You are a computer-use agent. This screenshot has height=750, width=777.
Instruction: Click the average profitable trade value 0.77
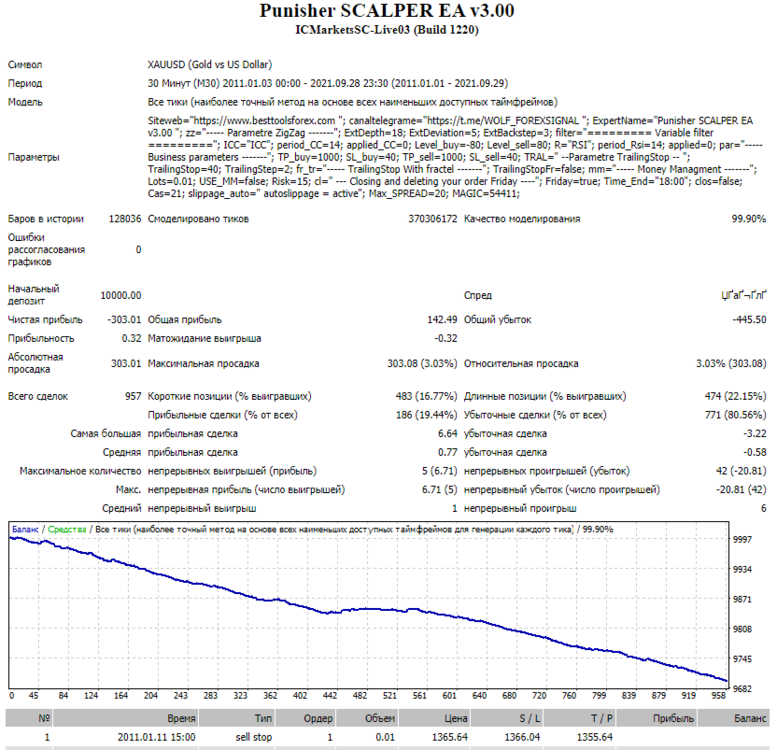[447, 452]
